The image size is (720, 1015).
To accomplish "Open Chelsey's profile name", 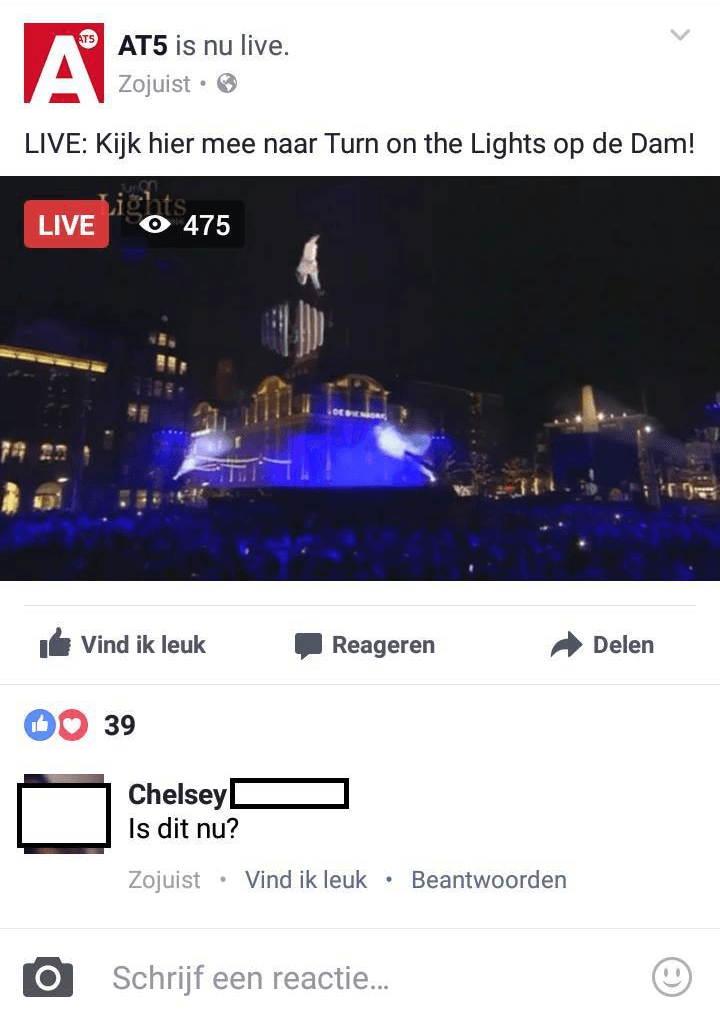I will pos(238,794).
